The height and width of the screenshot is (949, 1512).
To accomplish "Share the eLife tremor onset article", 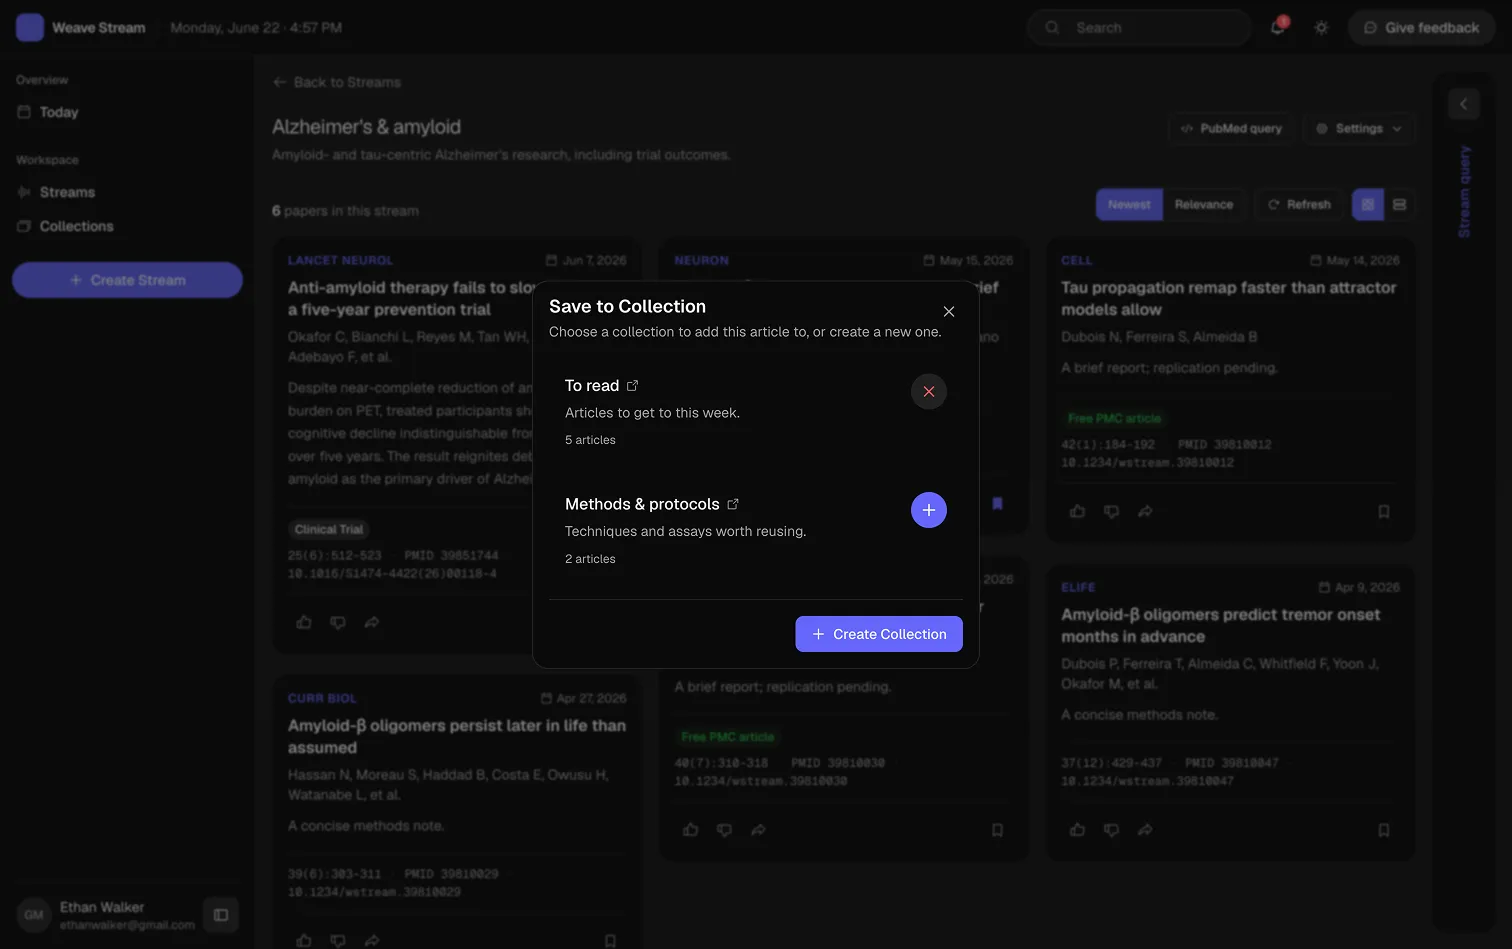I will coord(1145,830).
